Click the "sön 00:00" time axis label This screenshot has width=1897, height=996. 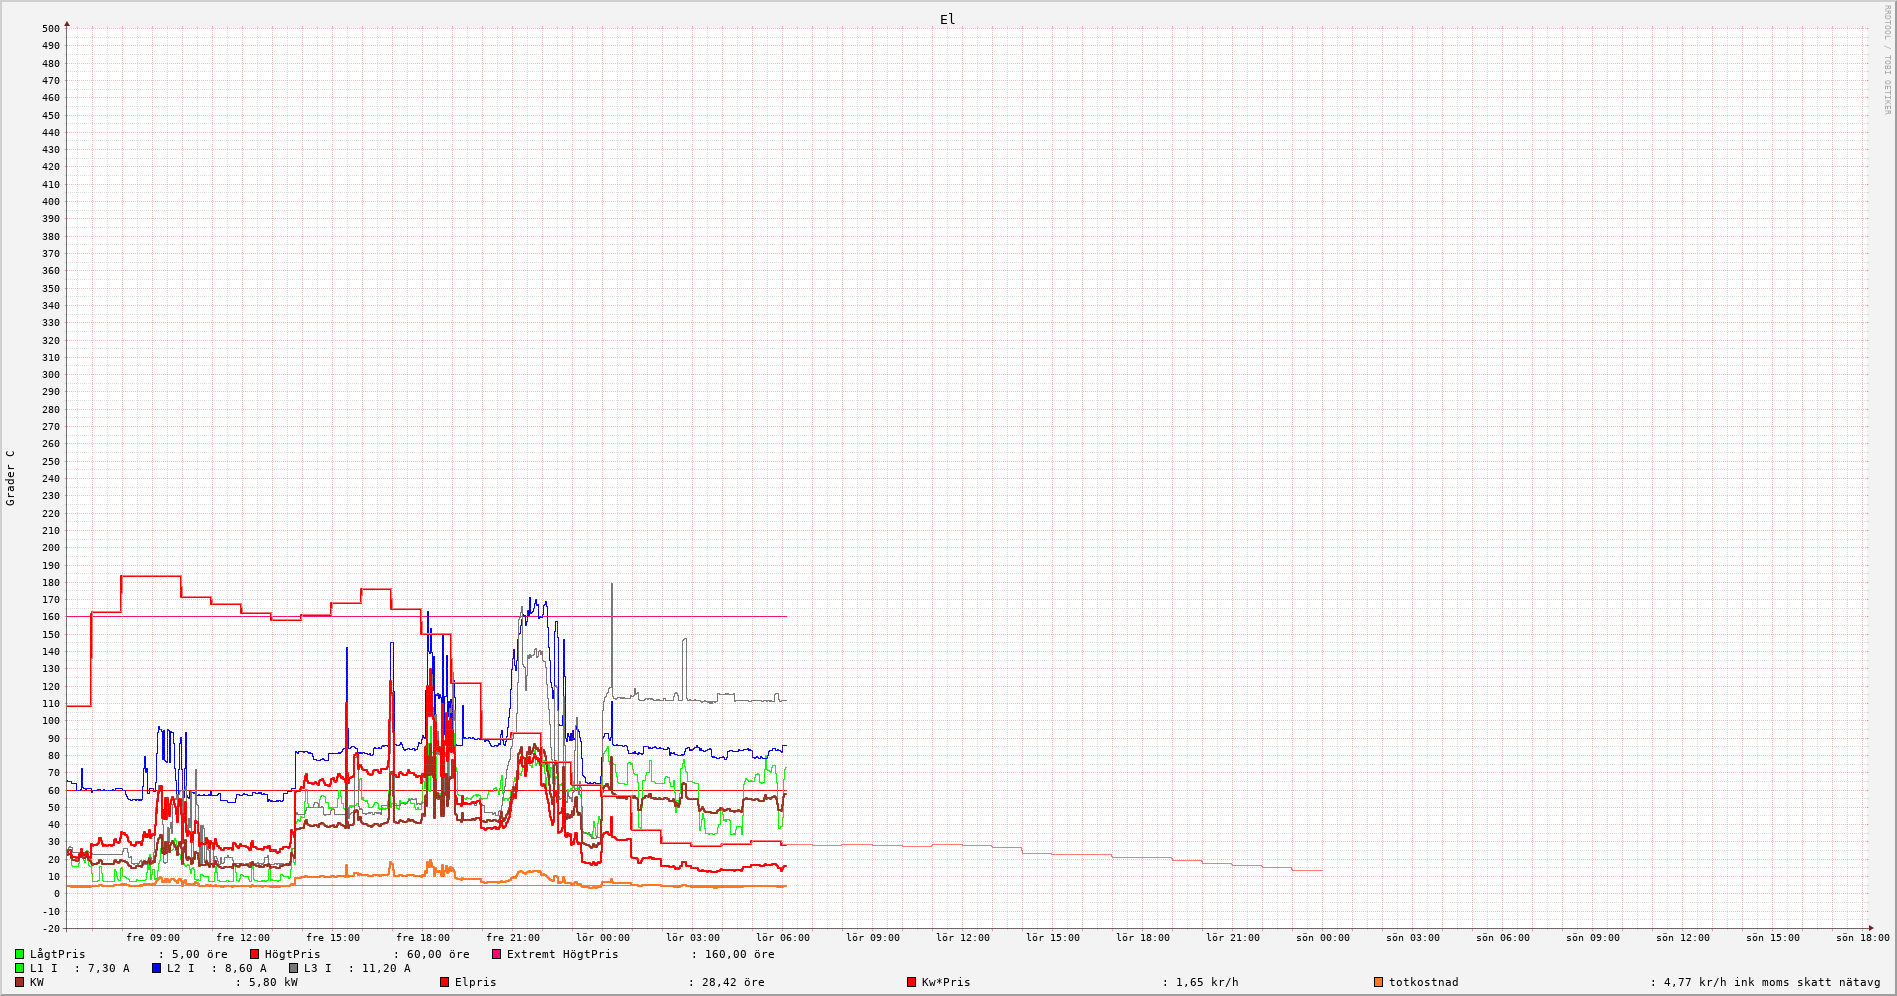[1323, 938]
